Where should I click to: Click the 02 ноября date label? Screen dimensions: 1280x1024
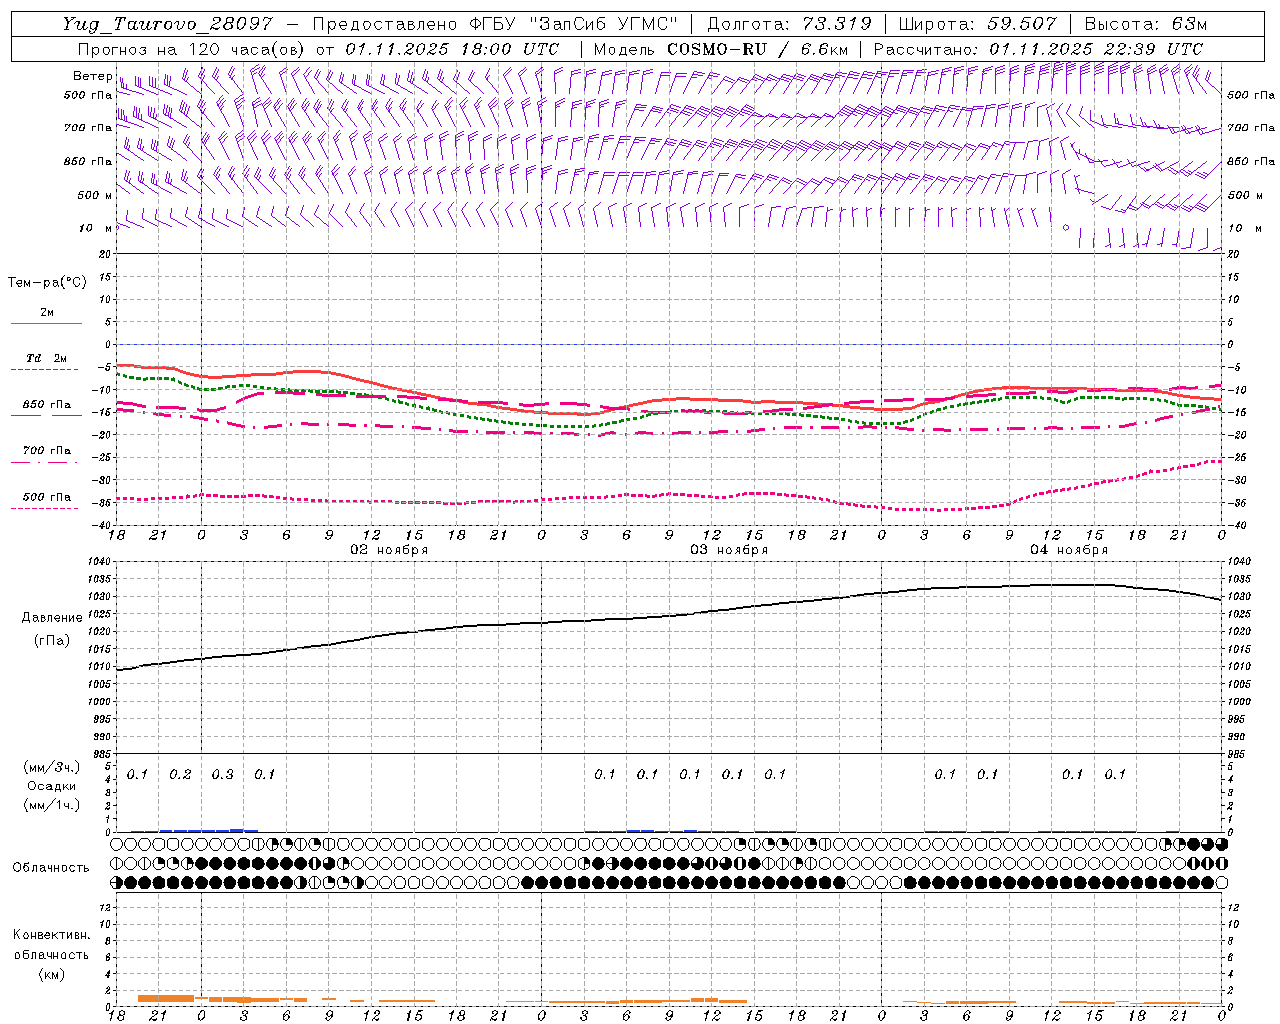point(389,550)
